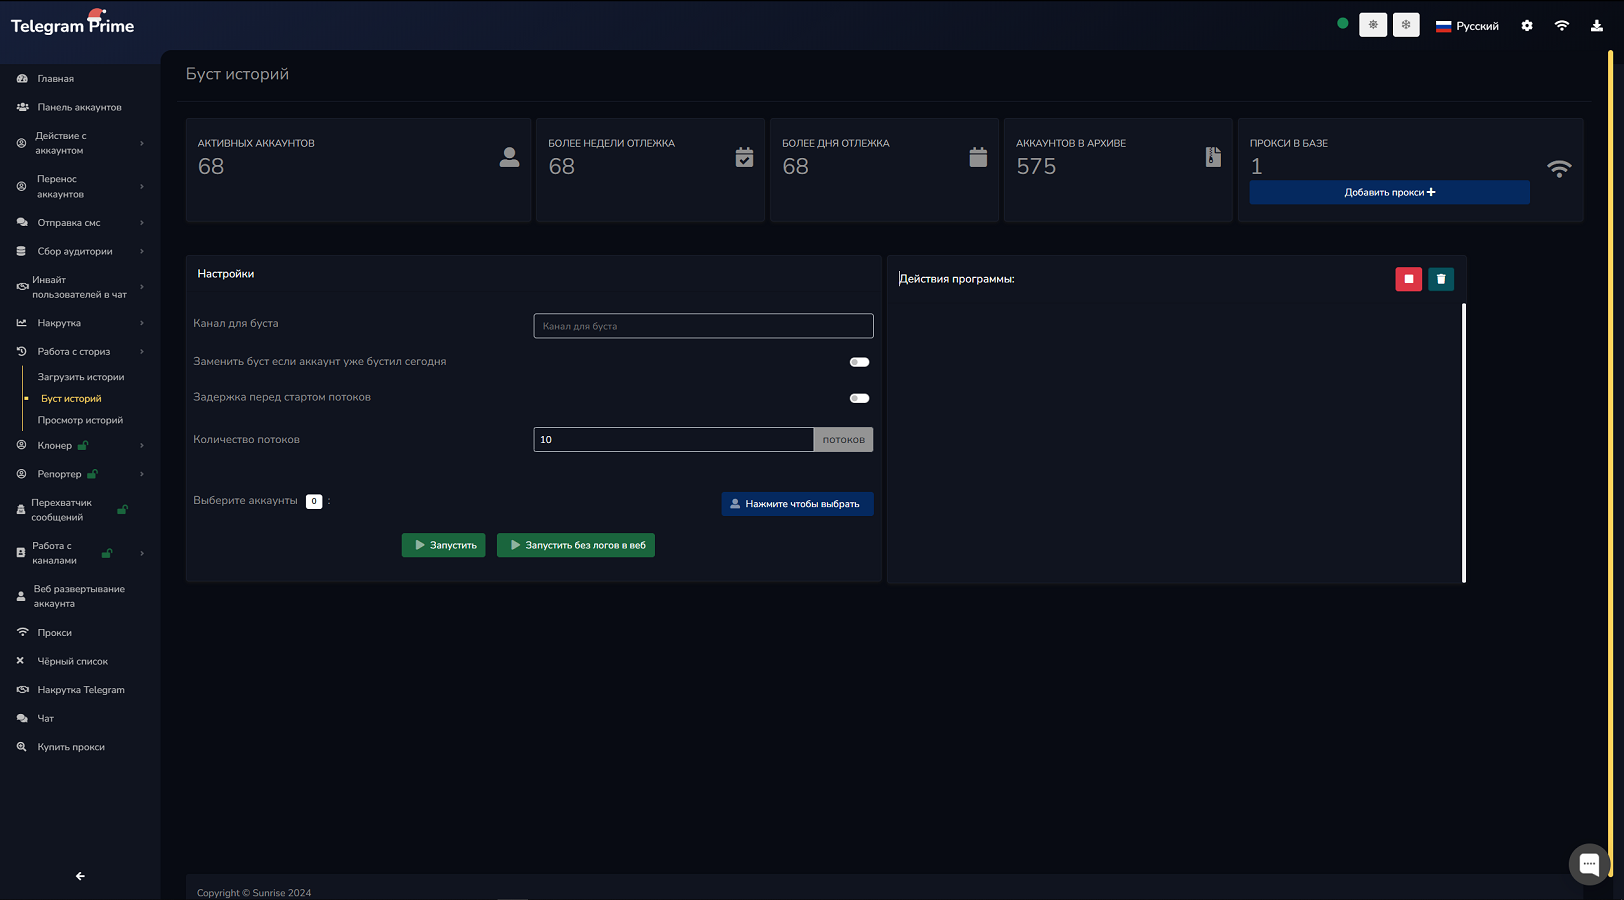Expand Работа с каналами submenu chevron
Viewport: 1624px width, 900px height.
(142, 553)
